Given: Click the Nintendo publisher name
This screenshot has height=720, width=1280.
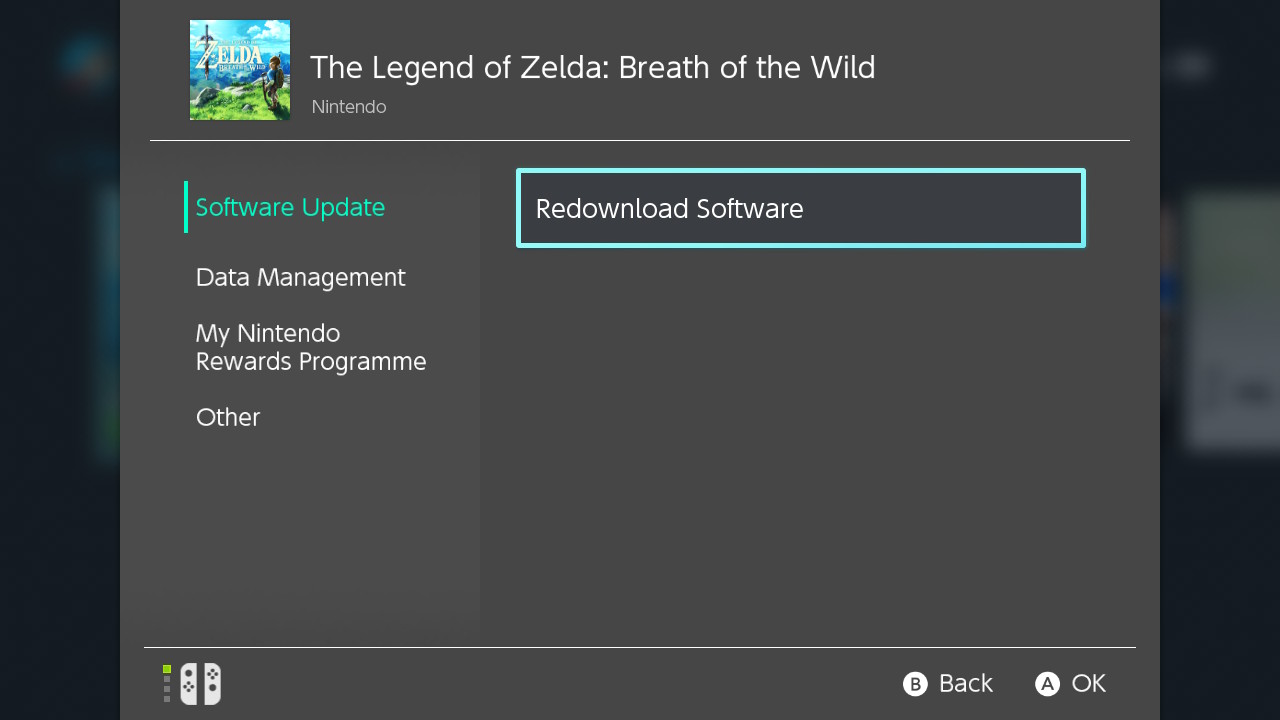Looking at the screenshot, I should pyautogui.click(x=349, y=107).
